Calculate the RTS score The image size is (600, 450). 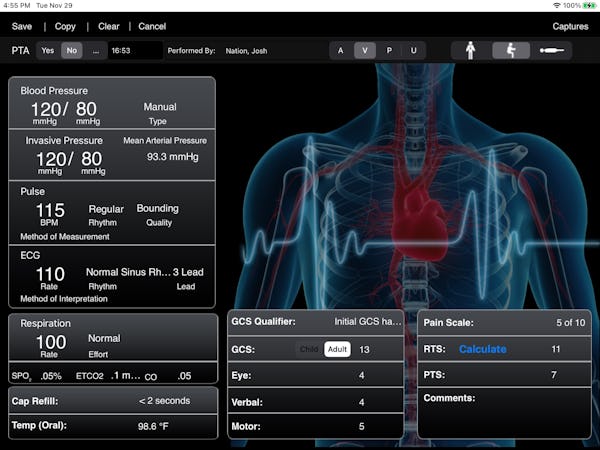click(483, 349)
